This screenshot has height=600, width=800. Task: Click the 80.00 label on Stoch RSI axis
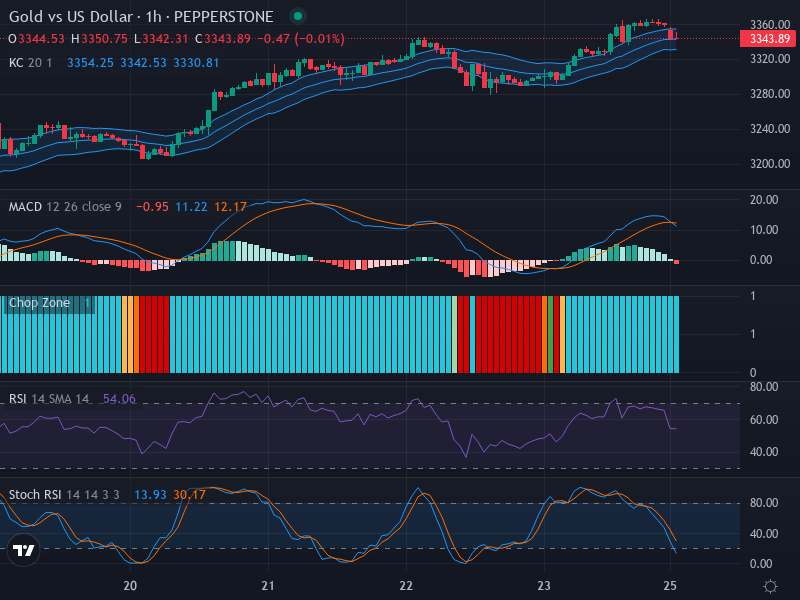tap(764, 503)
